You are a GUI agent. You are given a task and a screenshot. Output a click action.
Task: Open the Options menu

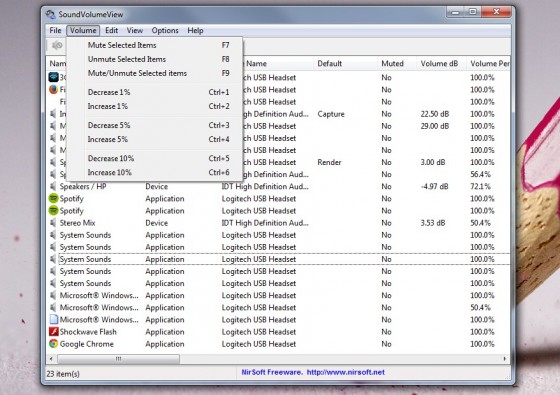[165, 30]
